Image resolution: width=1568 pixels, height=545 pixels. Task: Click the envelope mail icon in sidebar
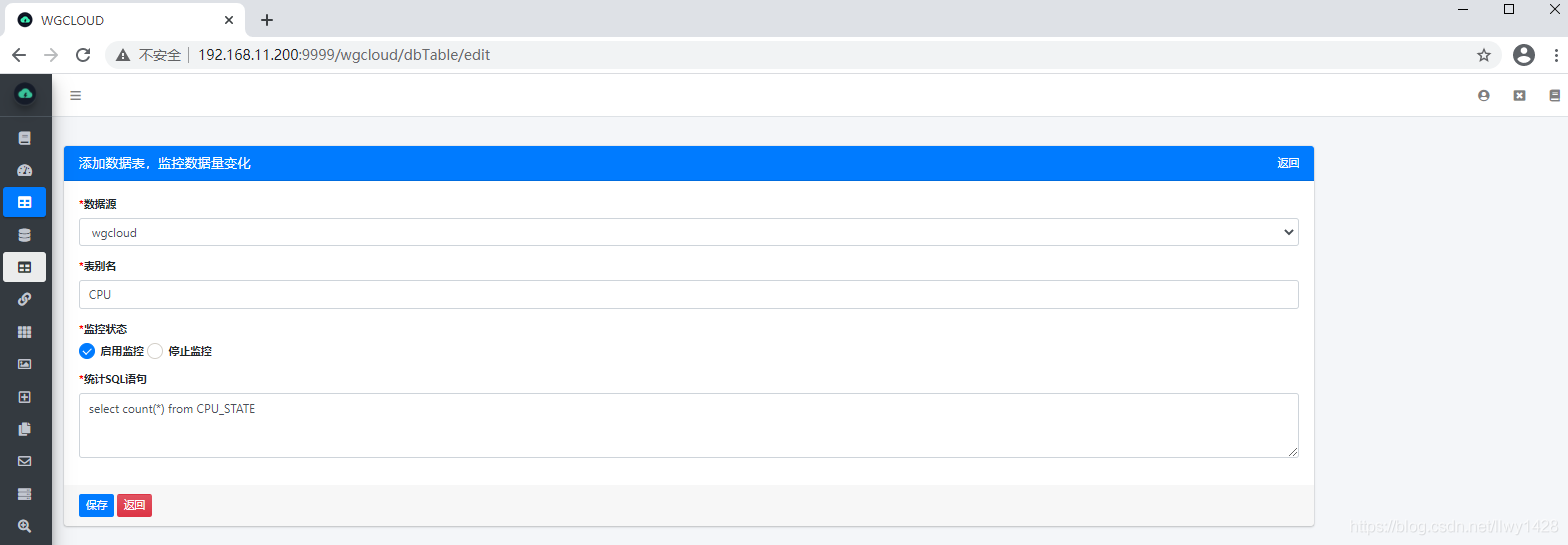coord(25,461)
